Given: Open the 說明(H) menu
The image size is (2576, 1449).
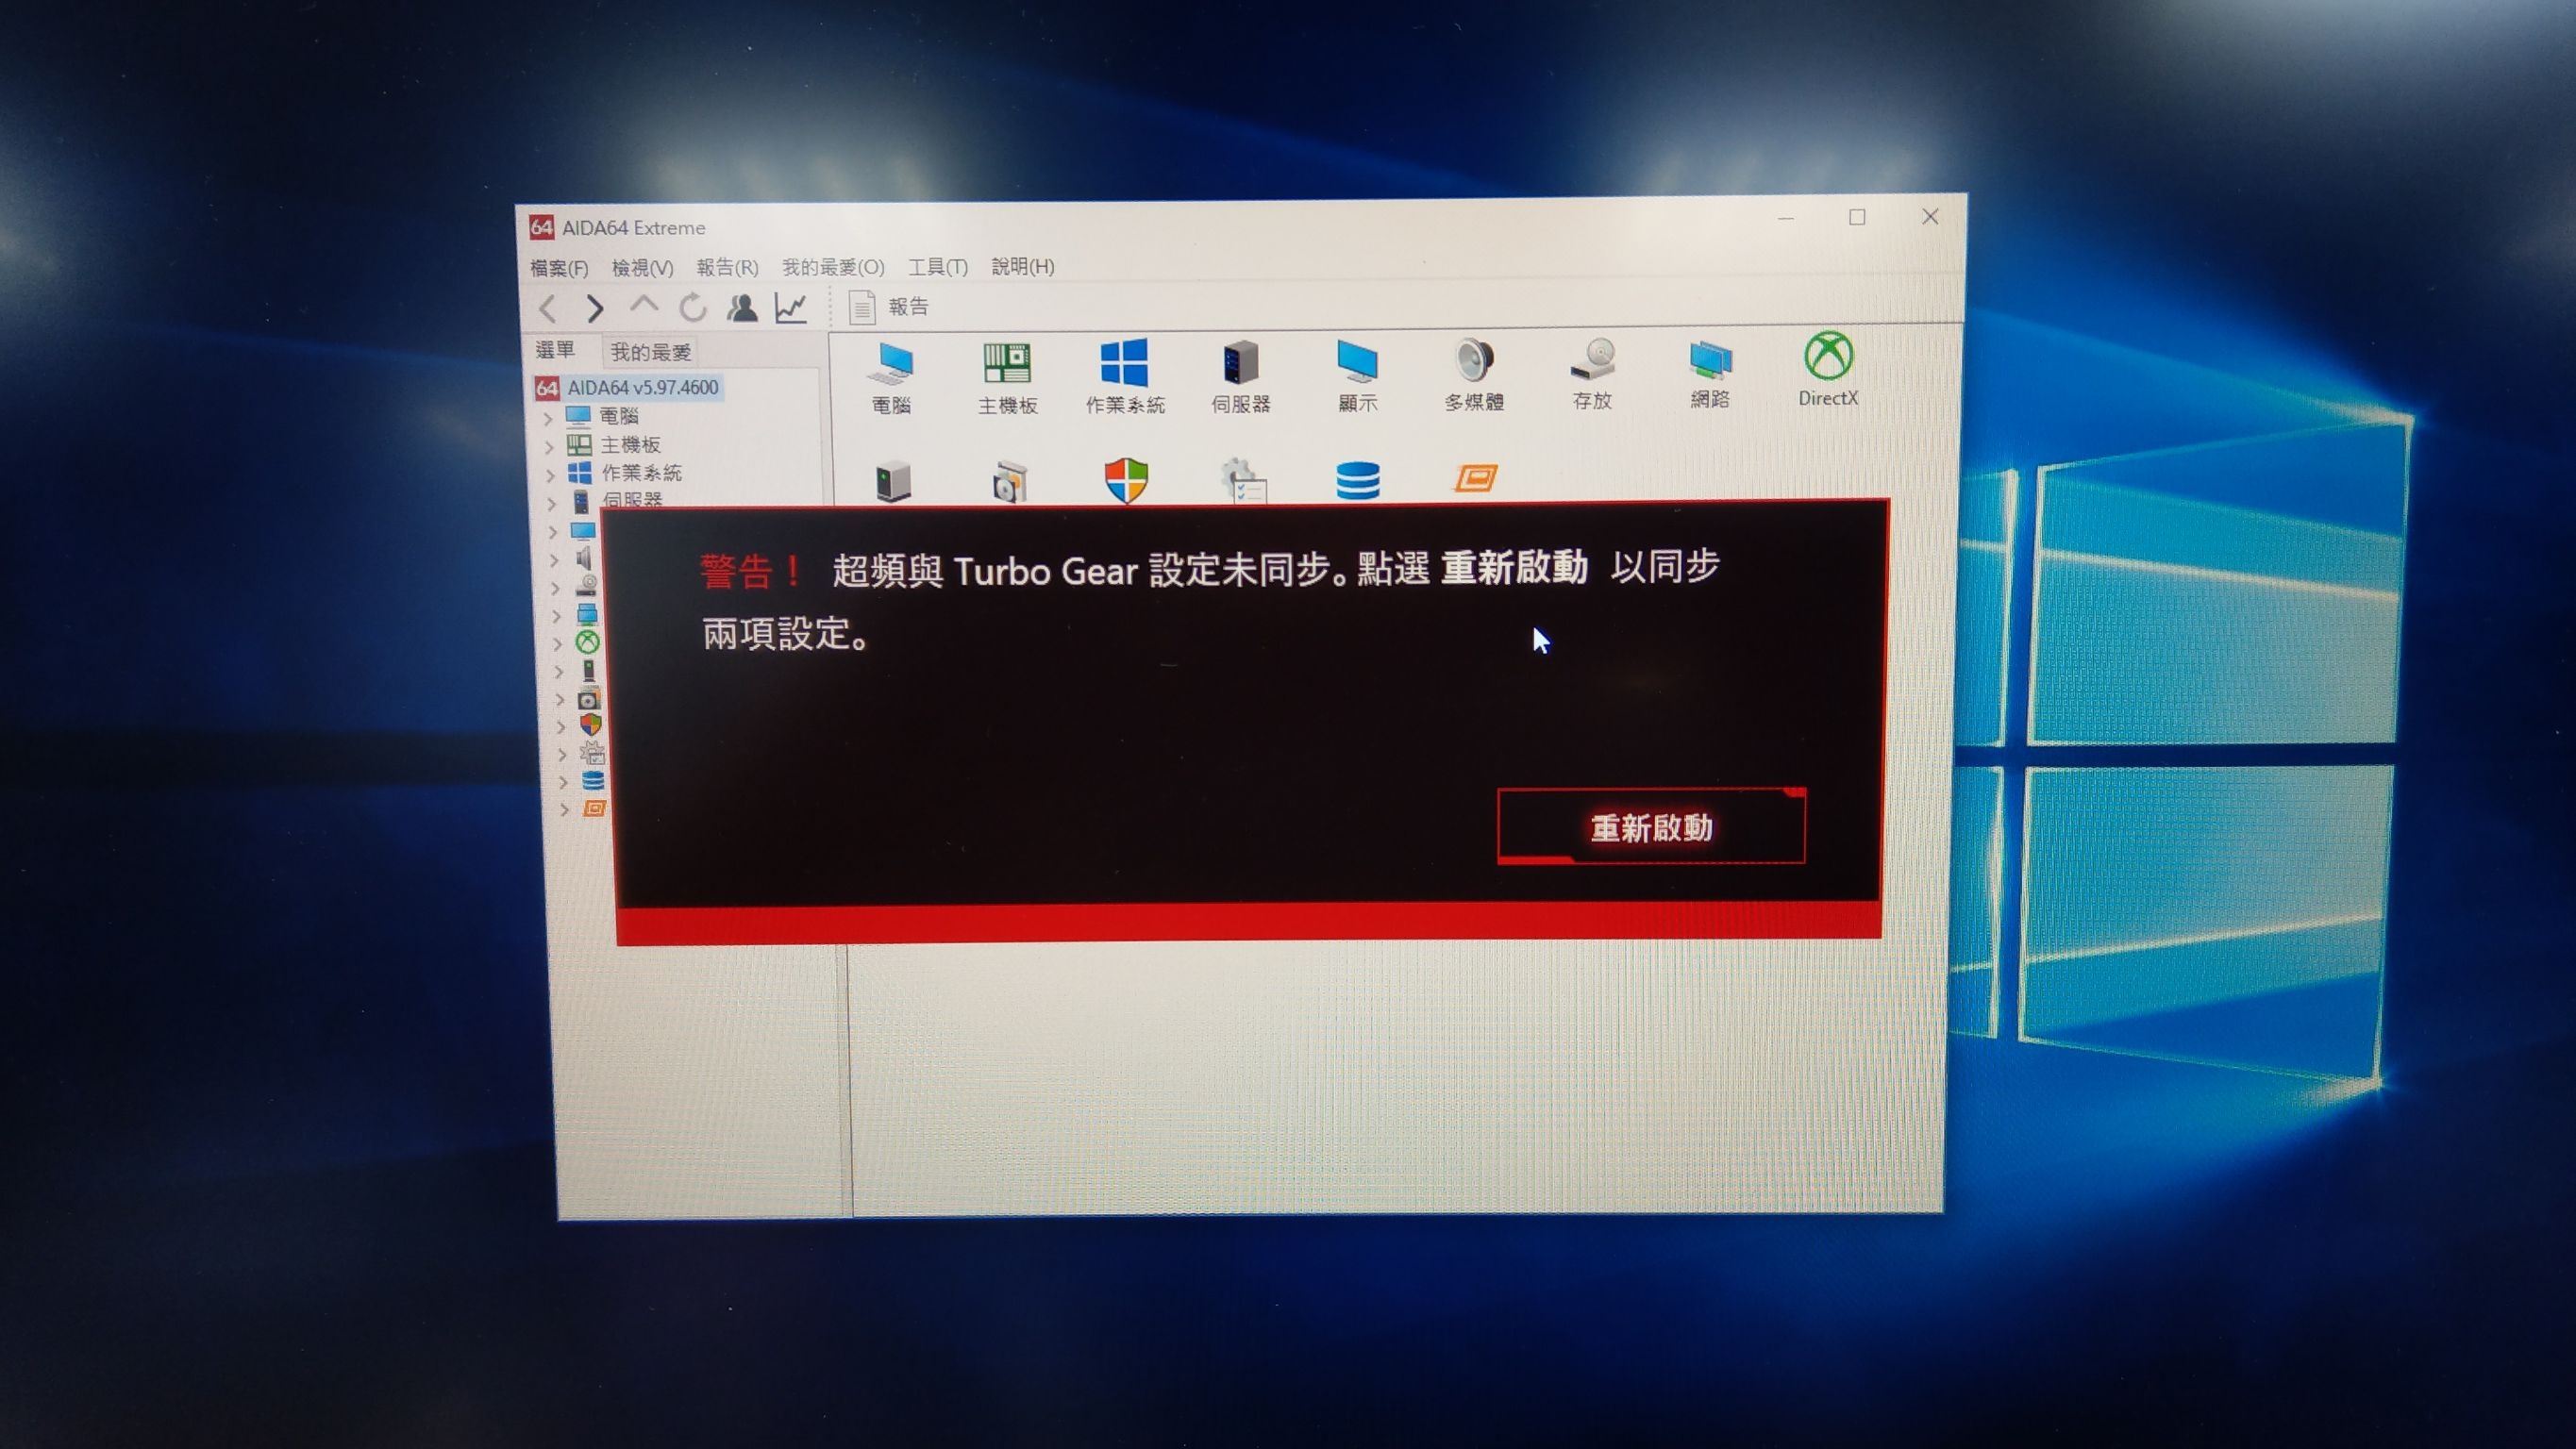Looking at the screenshot, I should click(x=1022, y=266).
